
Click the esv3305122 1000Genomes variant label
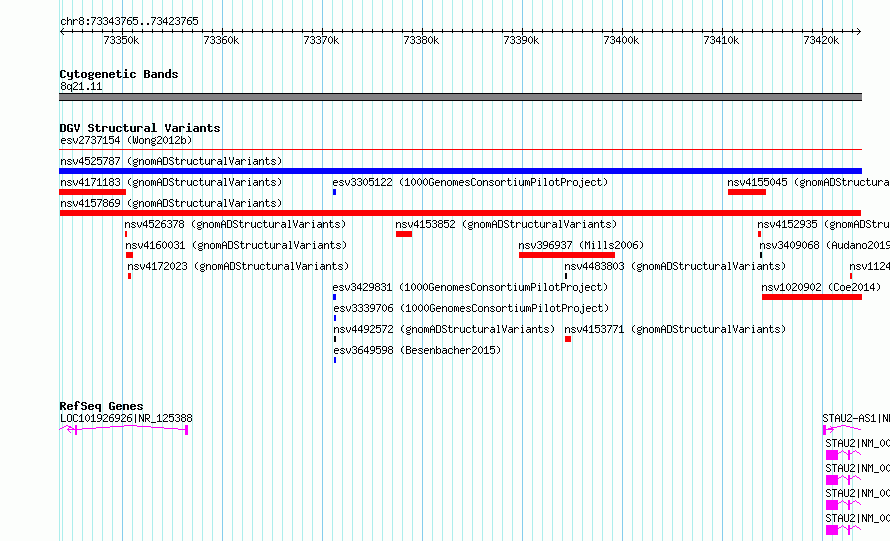(470, 182)
